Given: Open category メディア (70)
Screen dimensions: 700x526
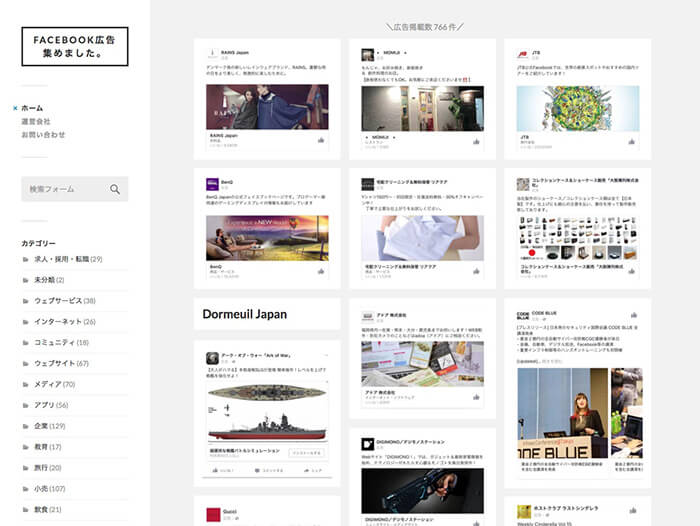Looking at the screenshot, I should [55, 384].
